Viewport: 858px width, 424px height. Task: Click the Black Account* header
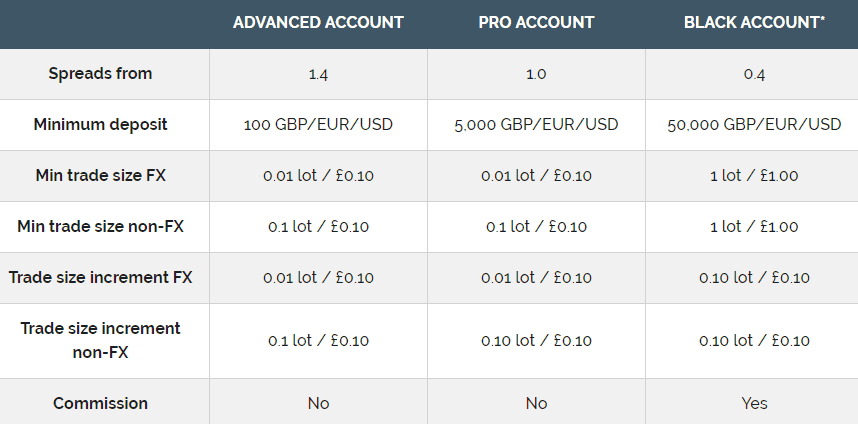(754, 22)
